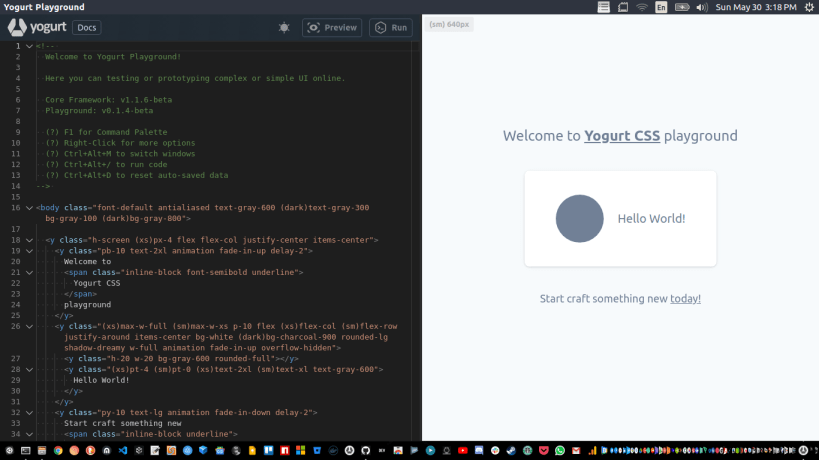This screenshot has height=460, width=819.
Task: Click the 'Yogurt CSS' text on line 22
Action: pyautogui.click(x=97, y=283)
